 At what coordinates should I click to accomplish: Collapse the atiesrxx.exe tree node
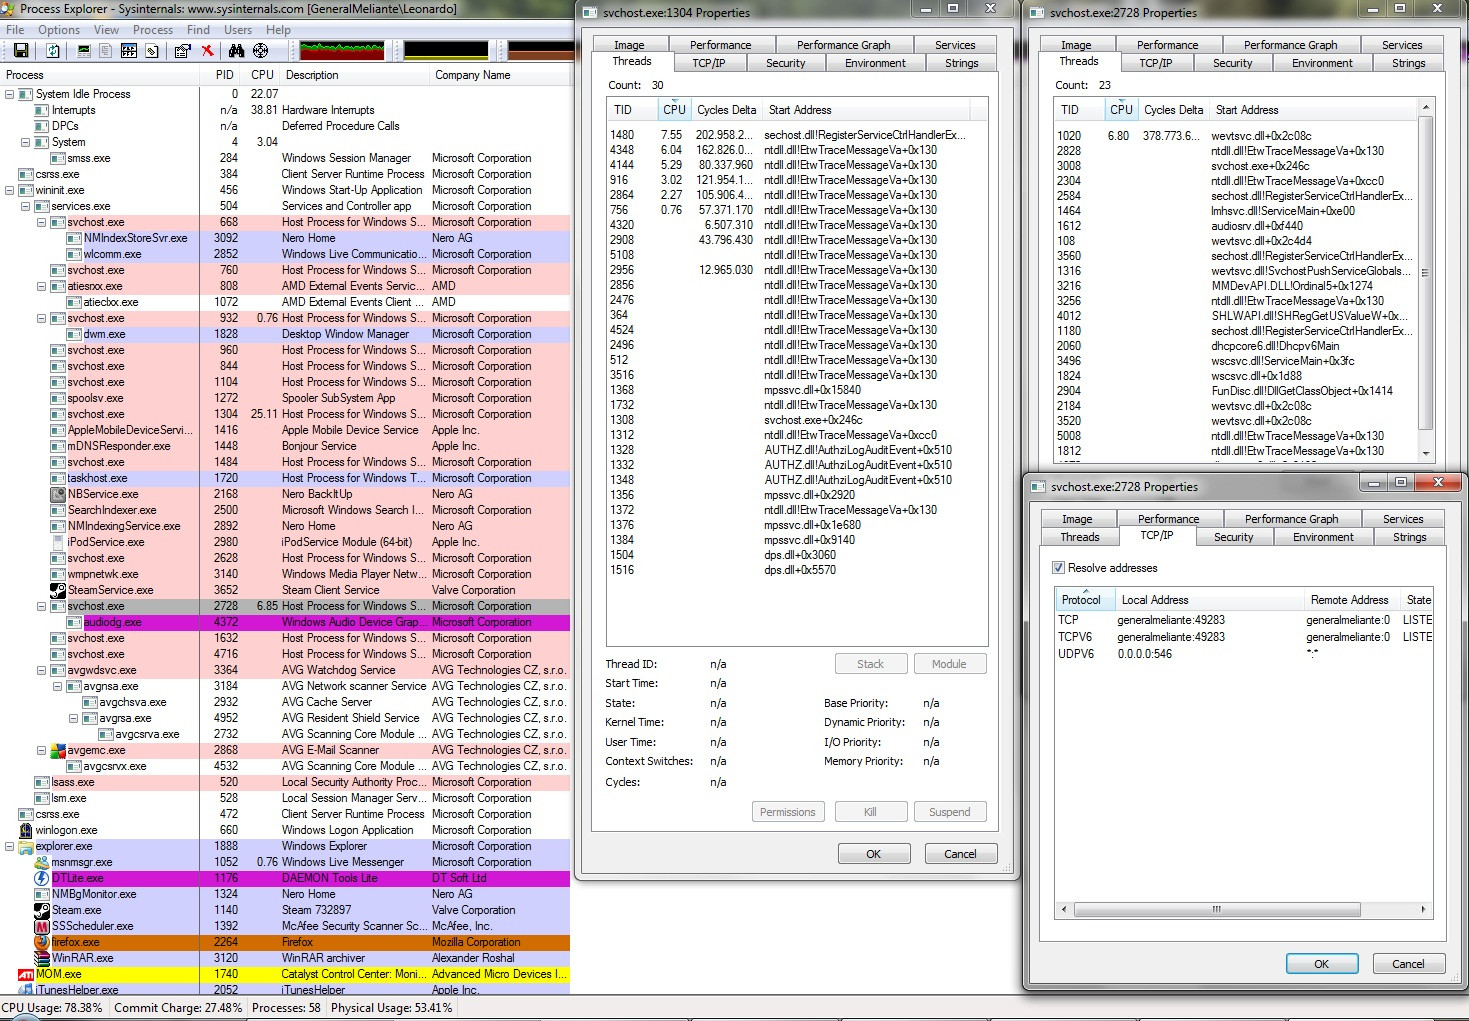tap(42, 286)
